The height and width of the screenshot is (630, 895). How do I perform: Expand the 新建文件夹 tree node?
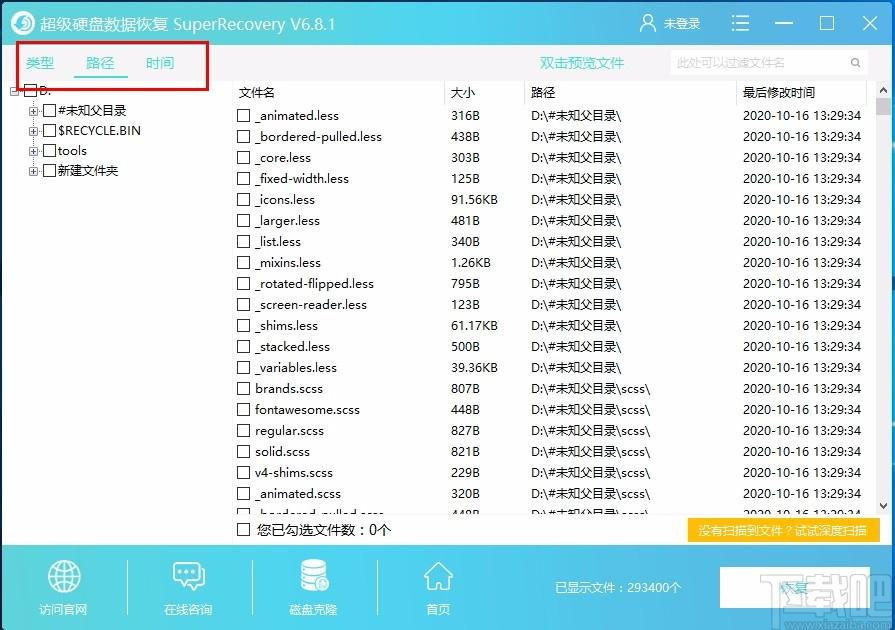[34, 171]
